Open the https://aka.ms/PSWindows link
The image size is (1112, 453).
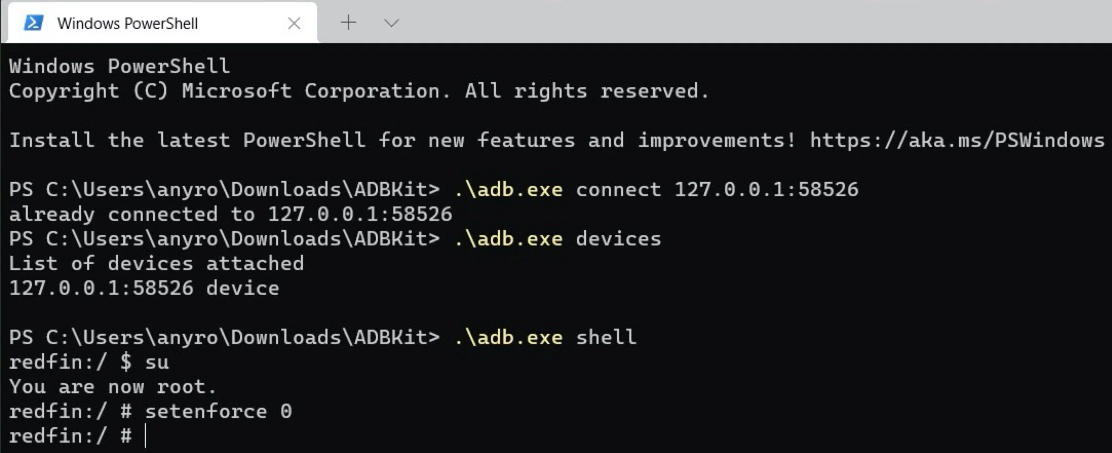point(956,140)
